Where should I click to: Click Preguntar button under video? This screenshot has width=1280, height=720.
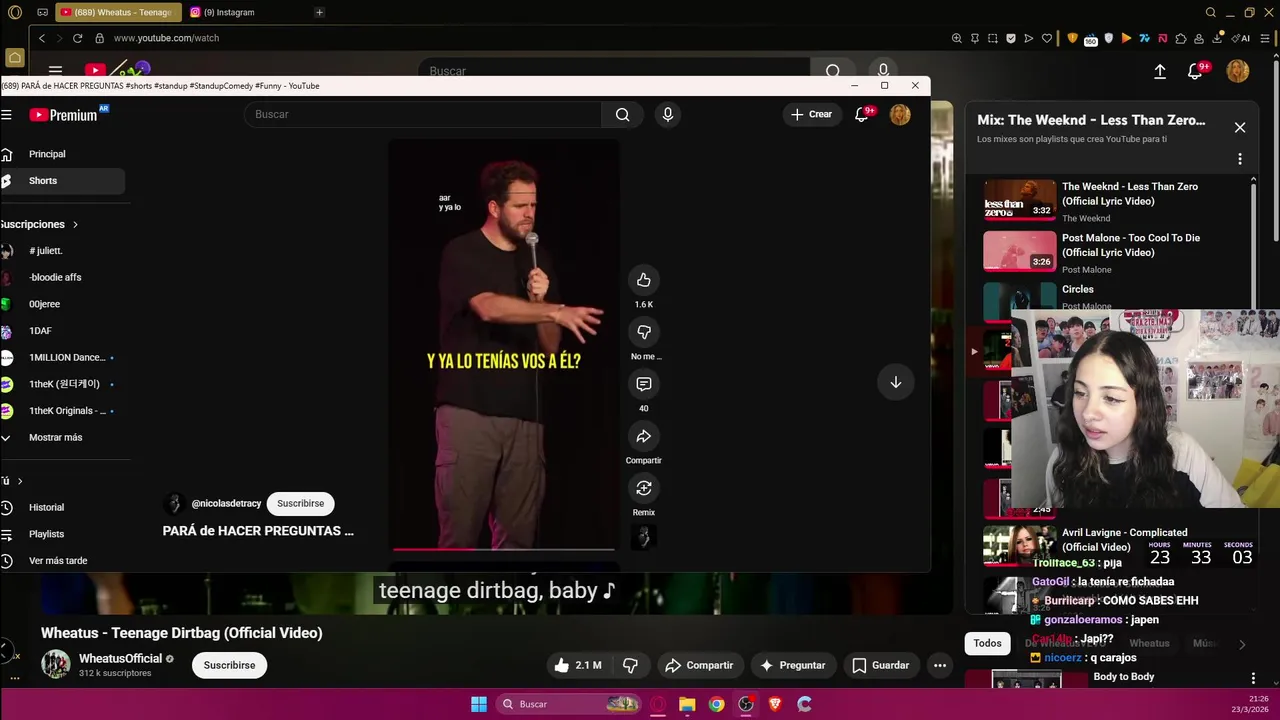click(793, 665)
